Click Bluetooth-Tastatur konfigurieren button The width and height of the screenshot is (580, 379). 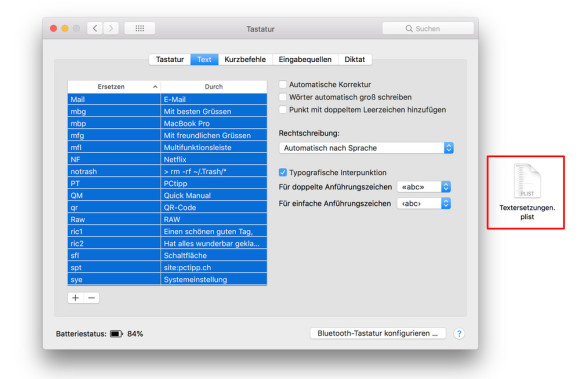(378, 334)
